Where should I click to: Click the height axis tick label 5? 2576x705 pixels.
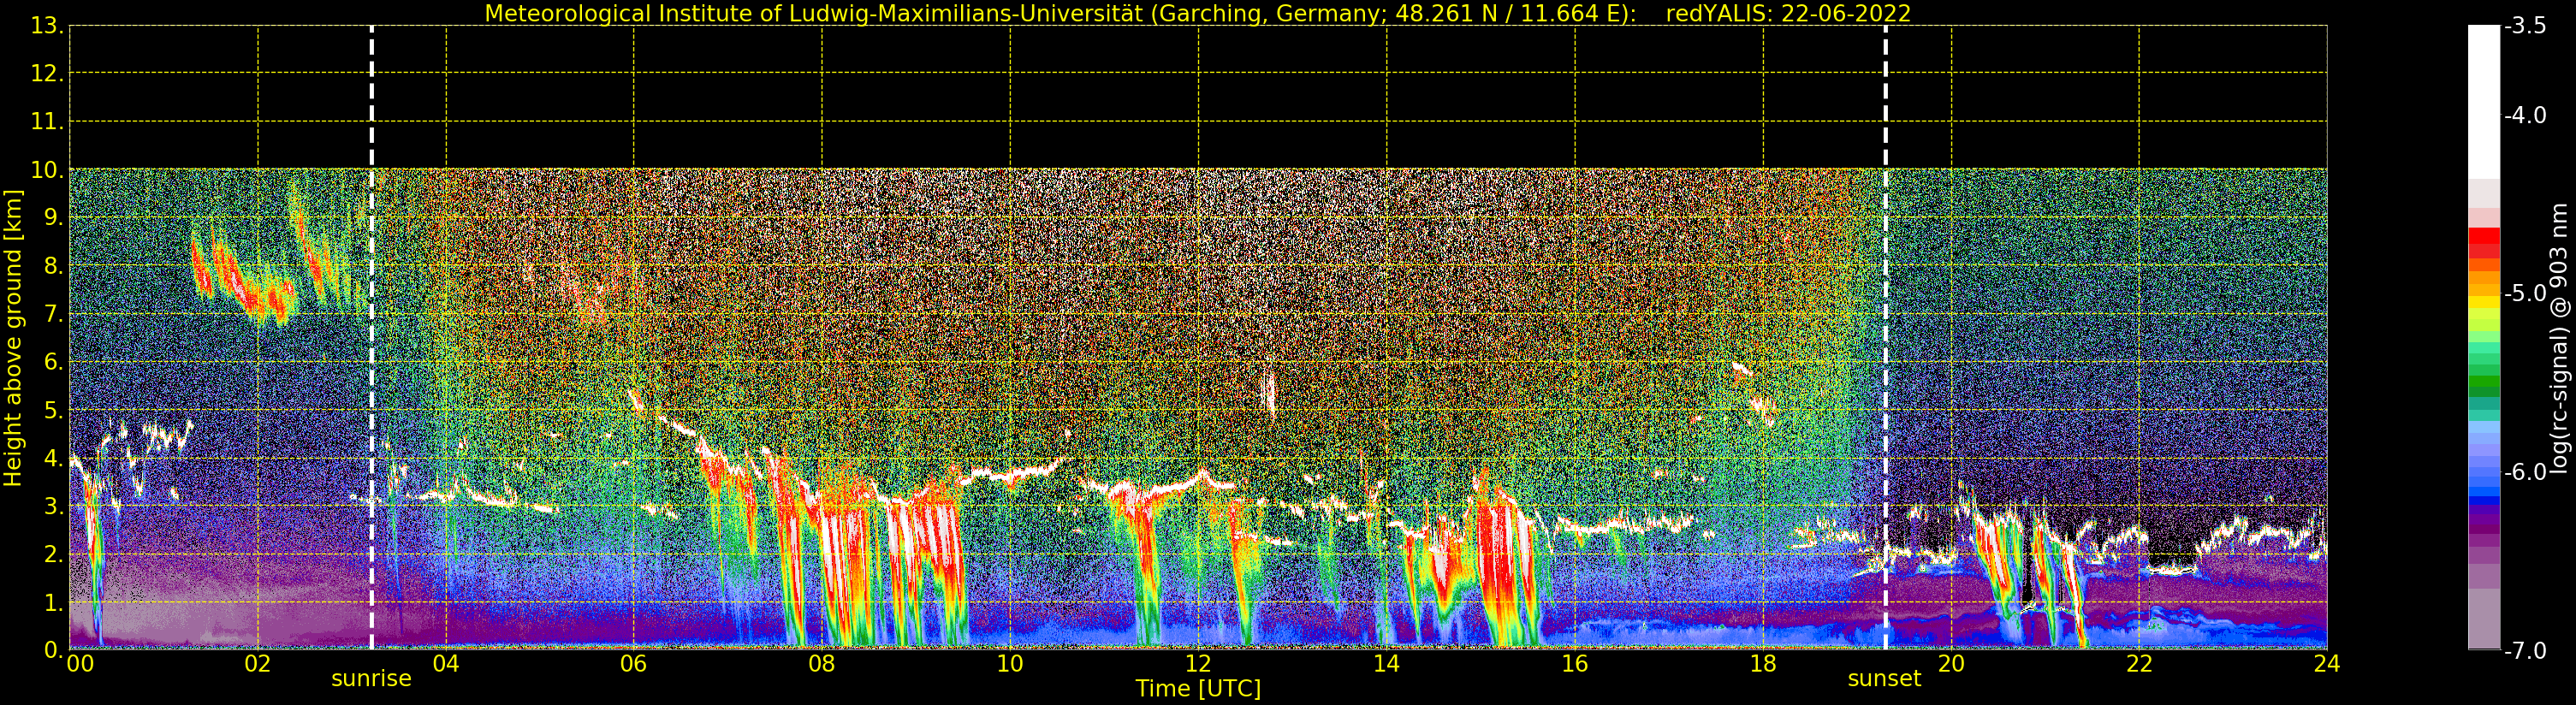click(53, 410)
